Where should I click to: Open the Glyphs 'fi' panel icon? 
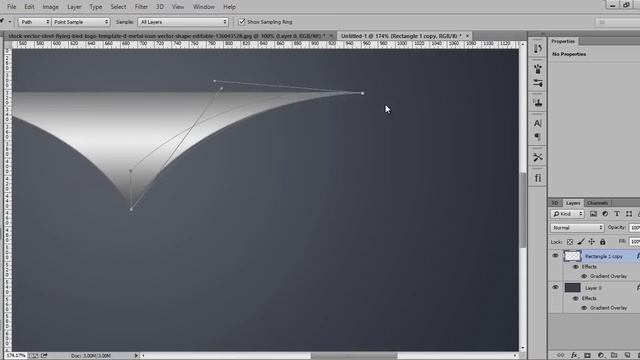pos(538,178)
